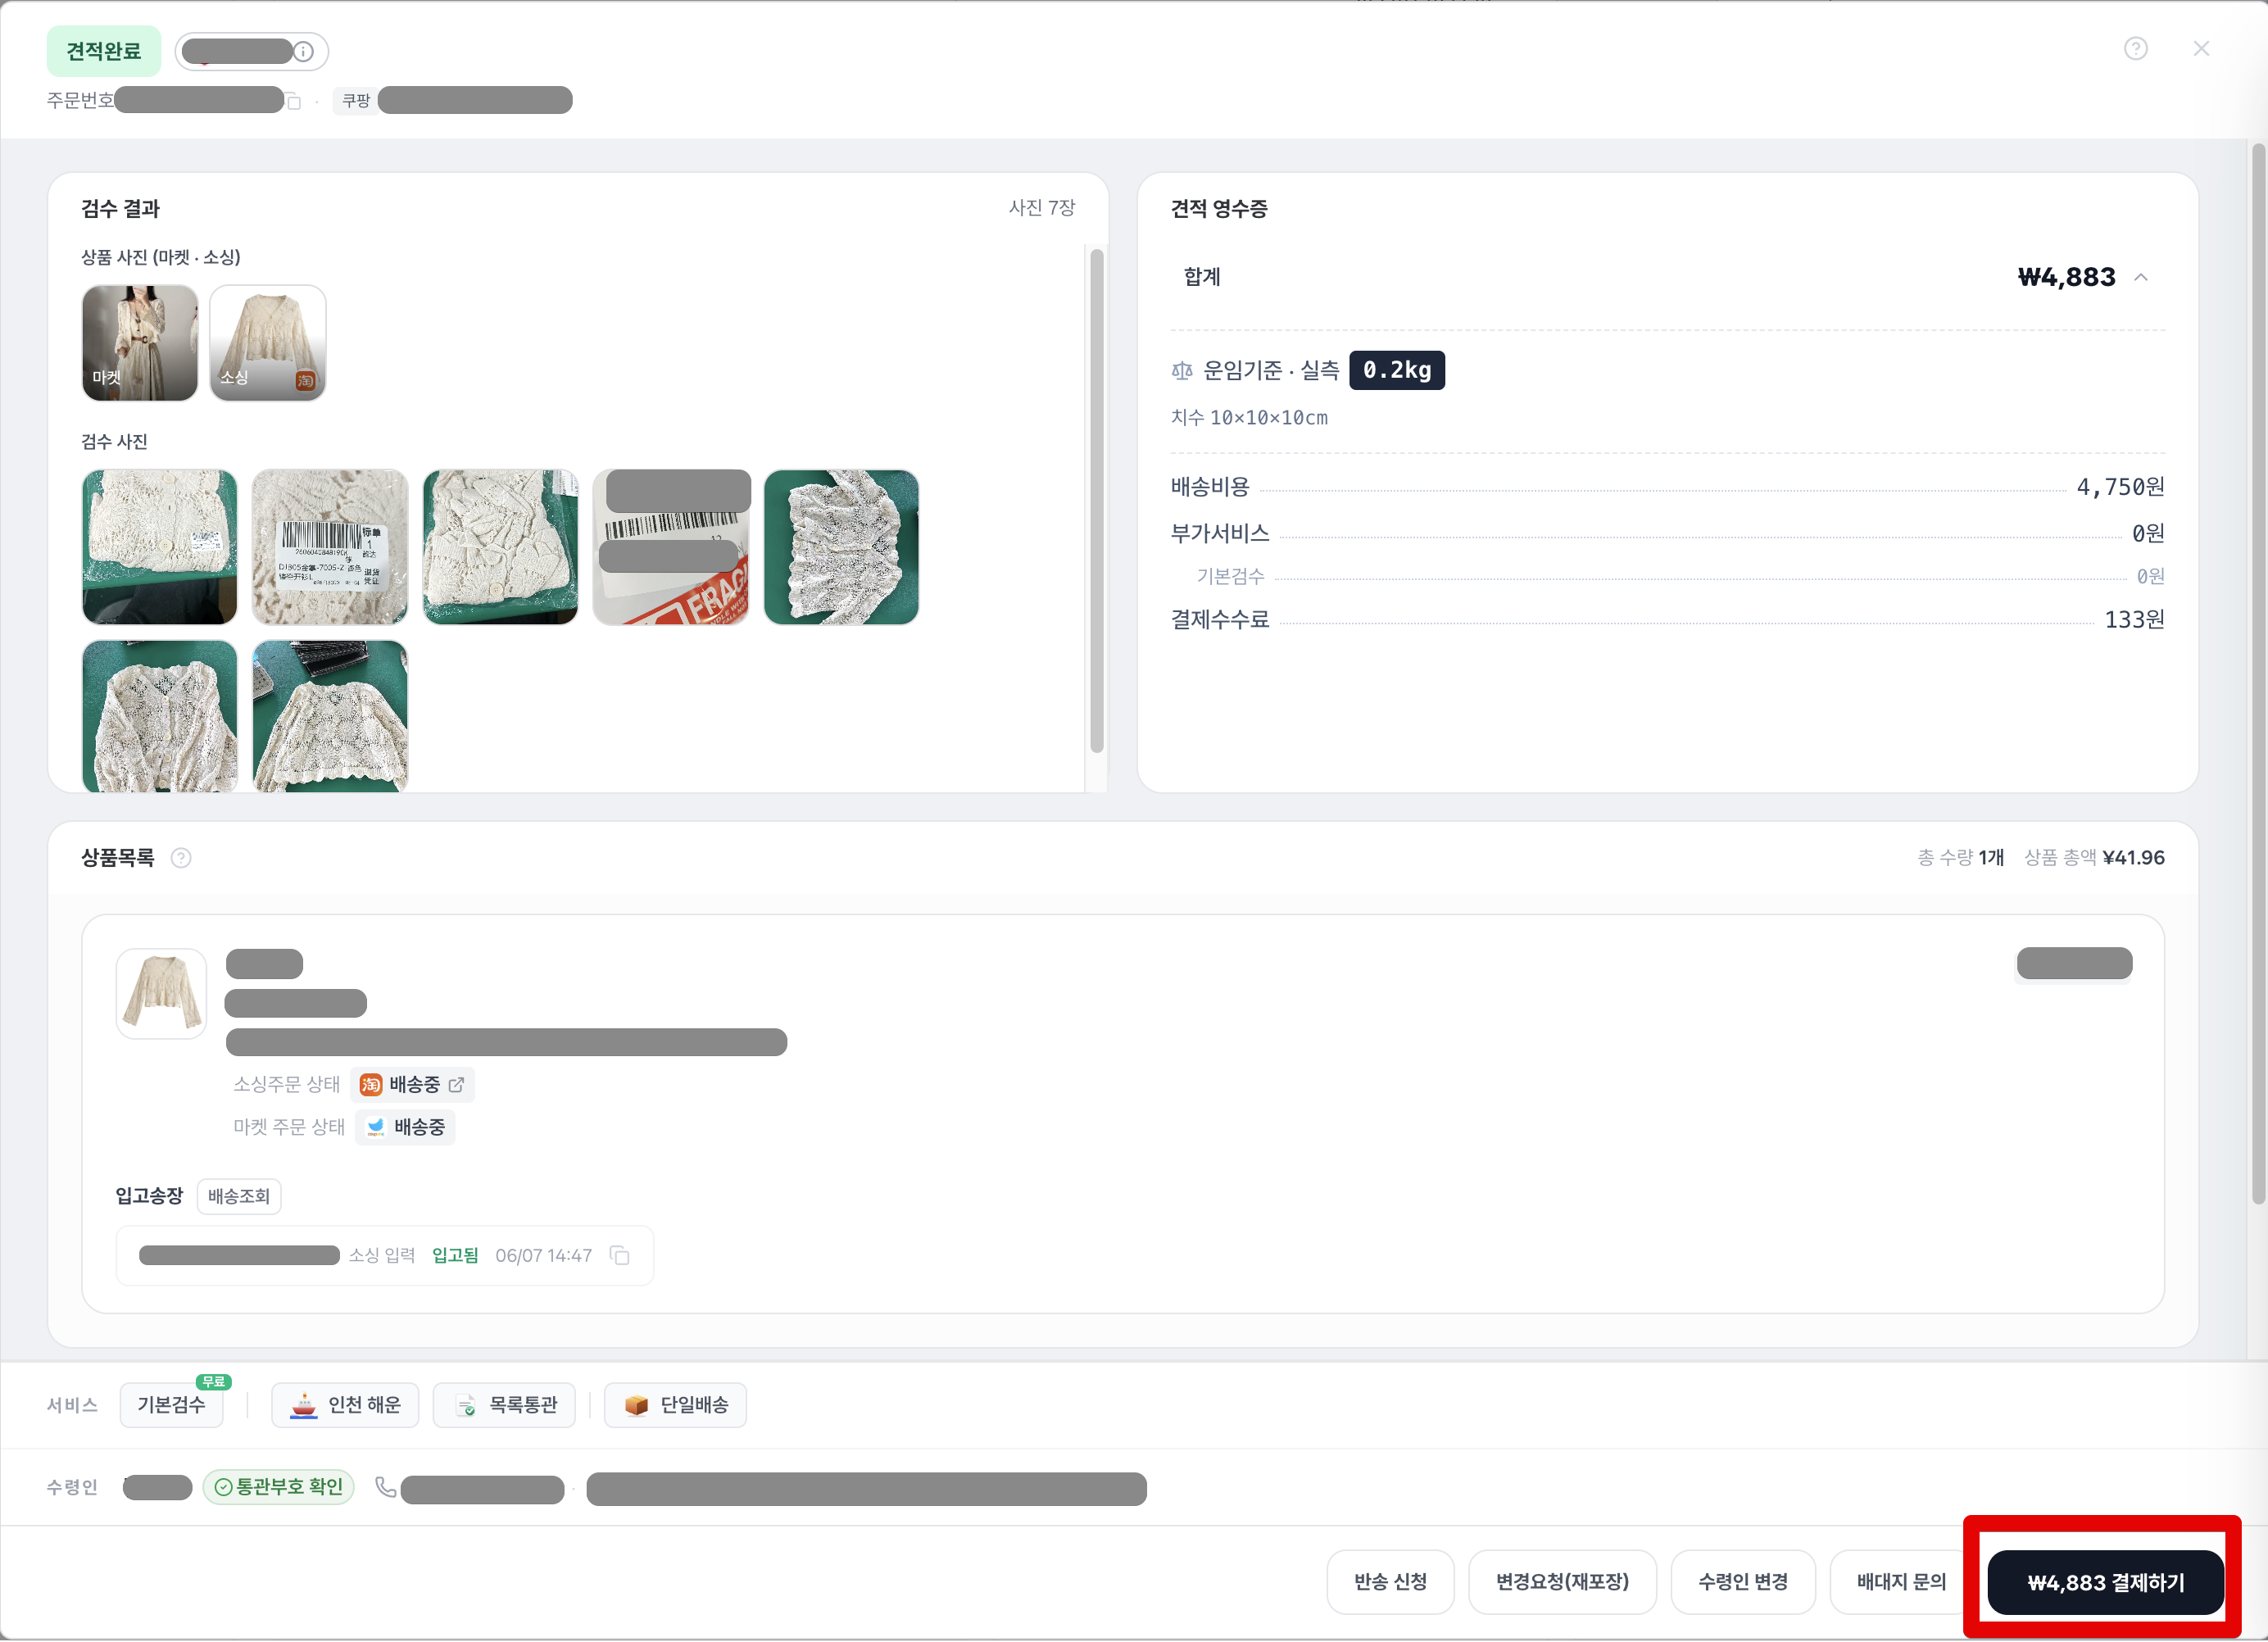Click the ₩4,883 결제하기 payment button

[x=2105, y=1581]
